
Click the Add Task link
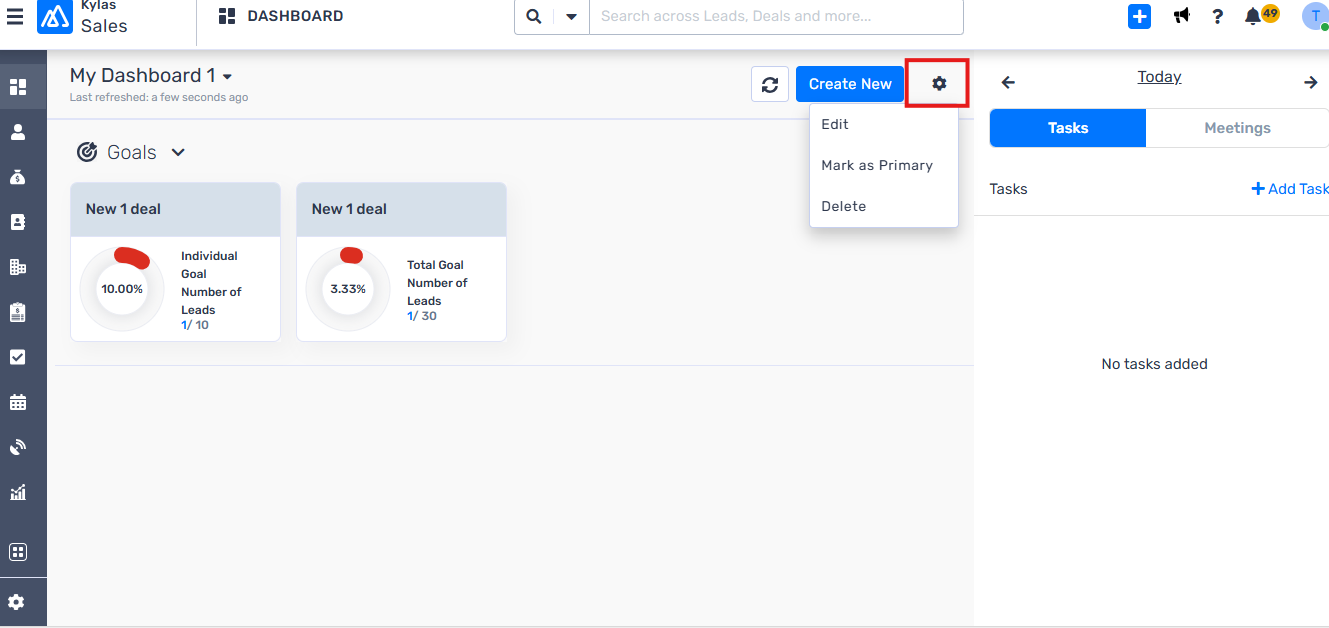[x=1290, y=189]
